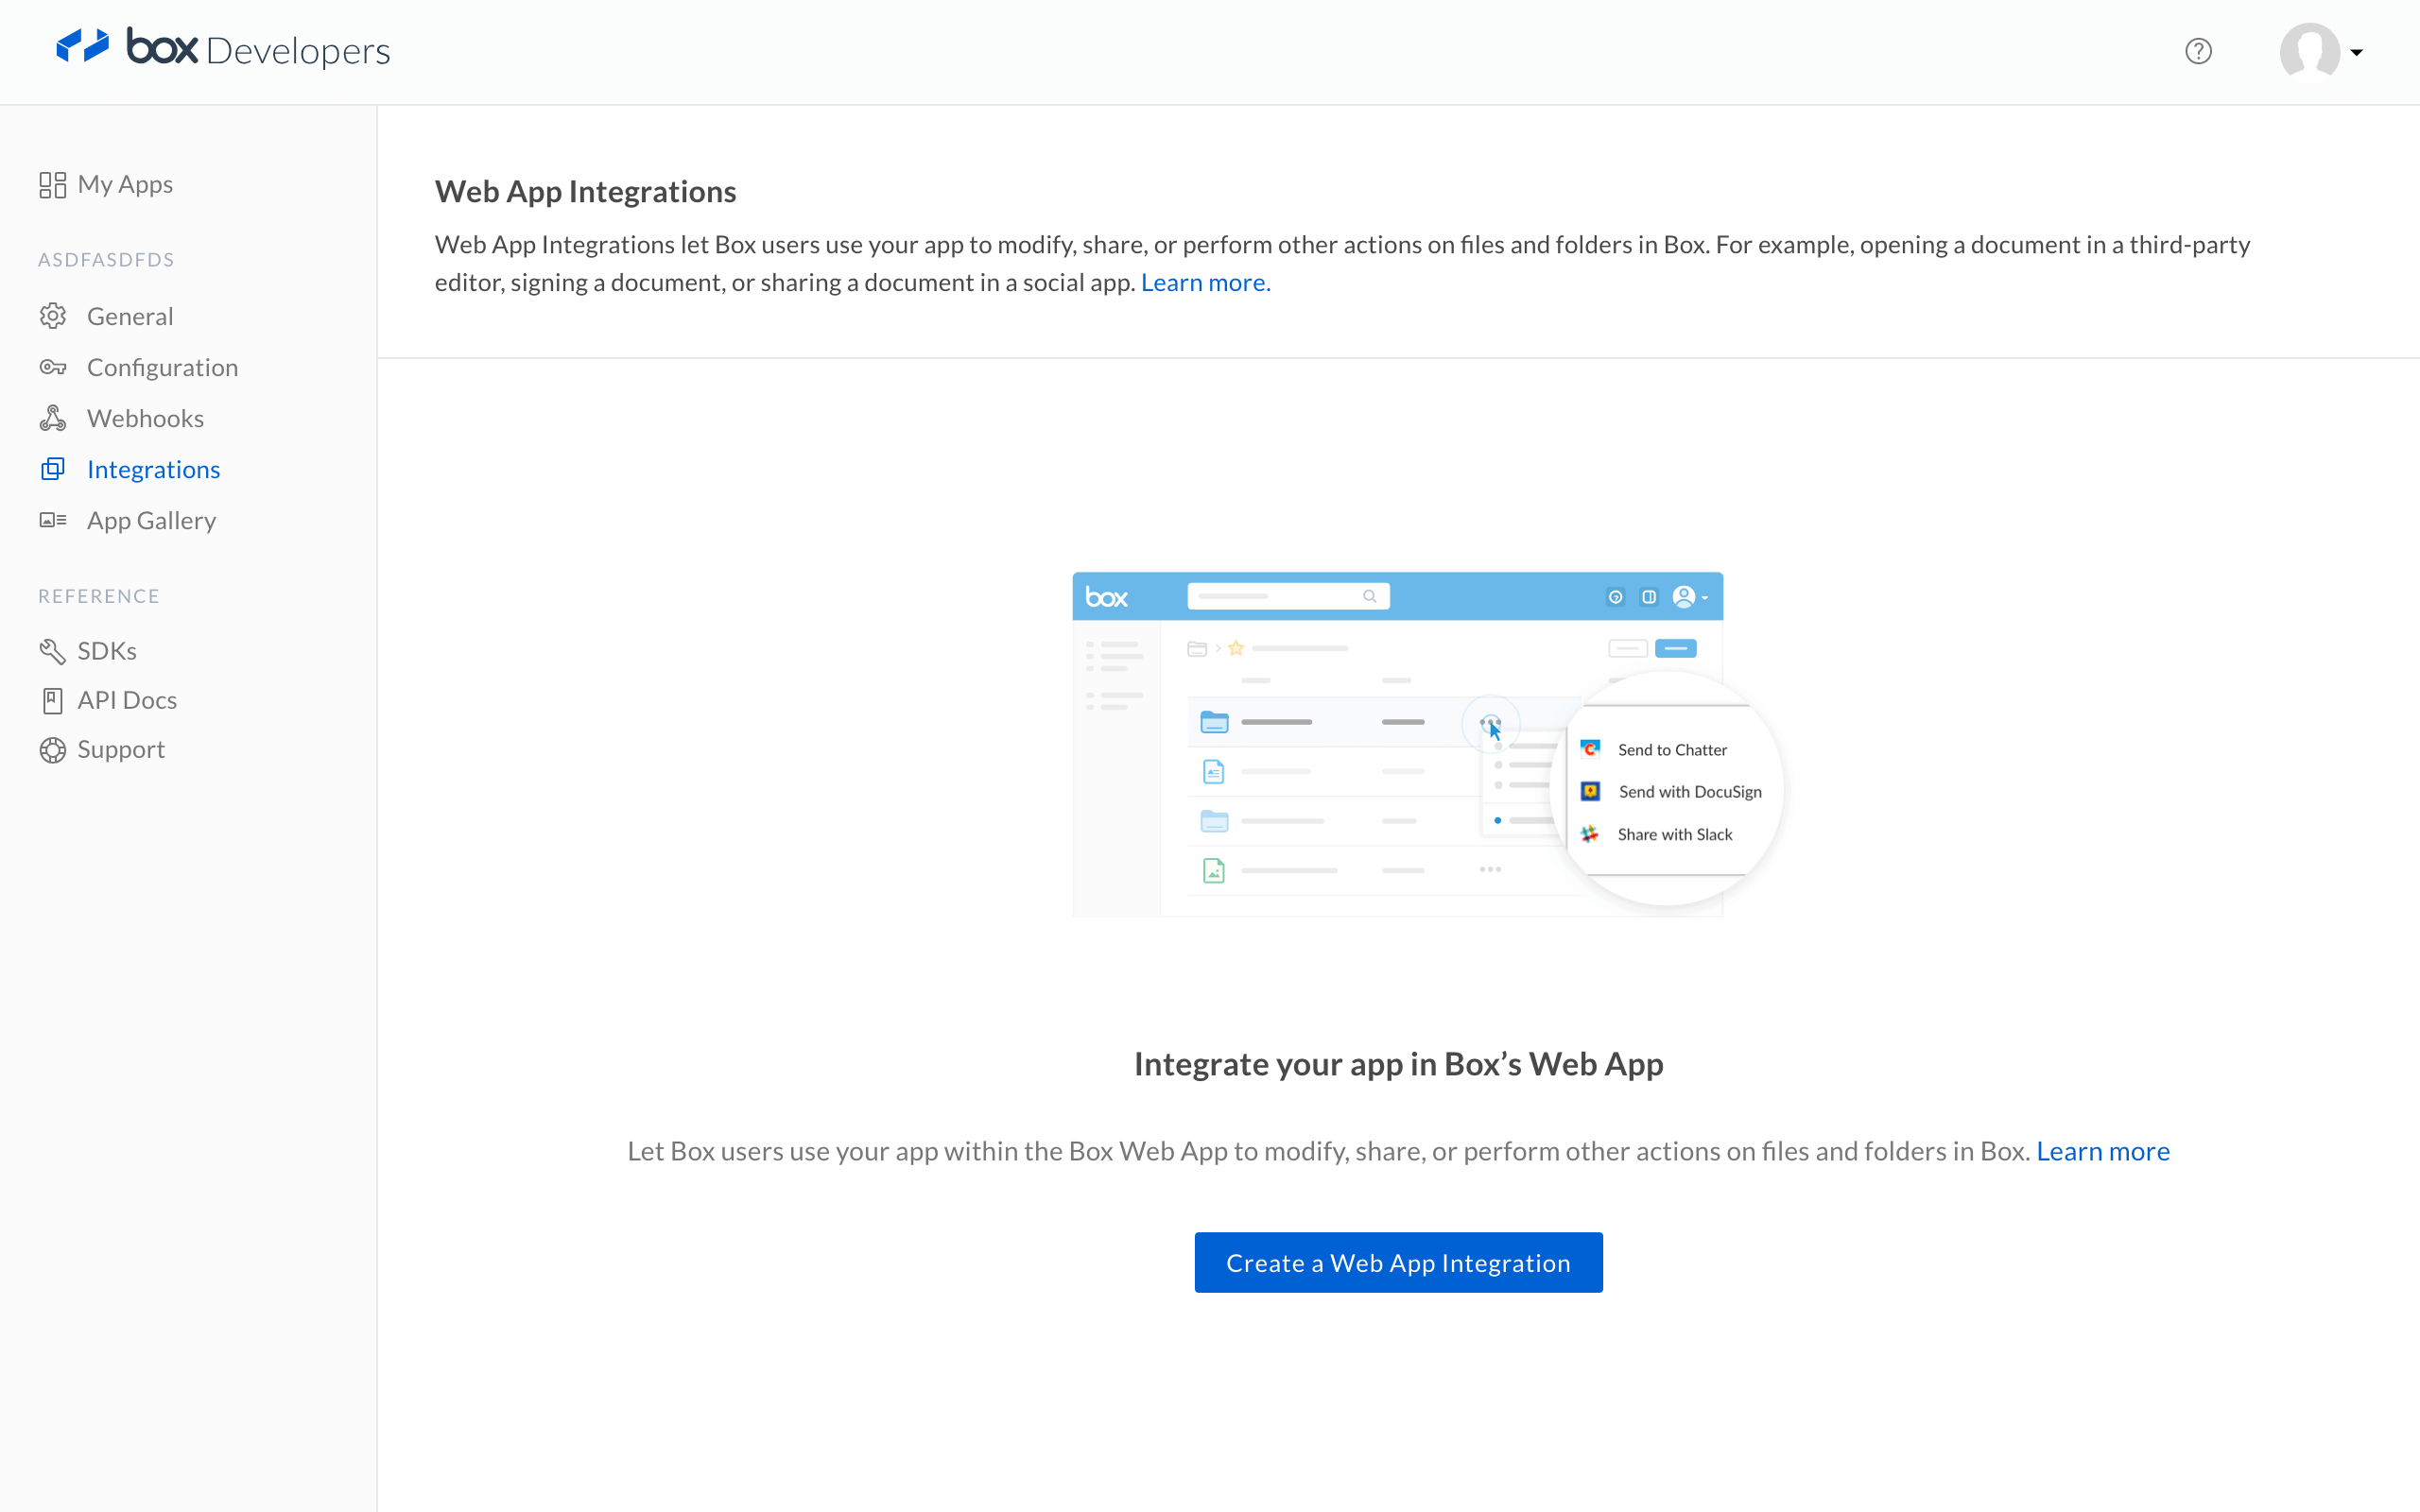Click the Integrations sidebar icon
The image size is (2420, 1512).
click(53, 469)
